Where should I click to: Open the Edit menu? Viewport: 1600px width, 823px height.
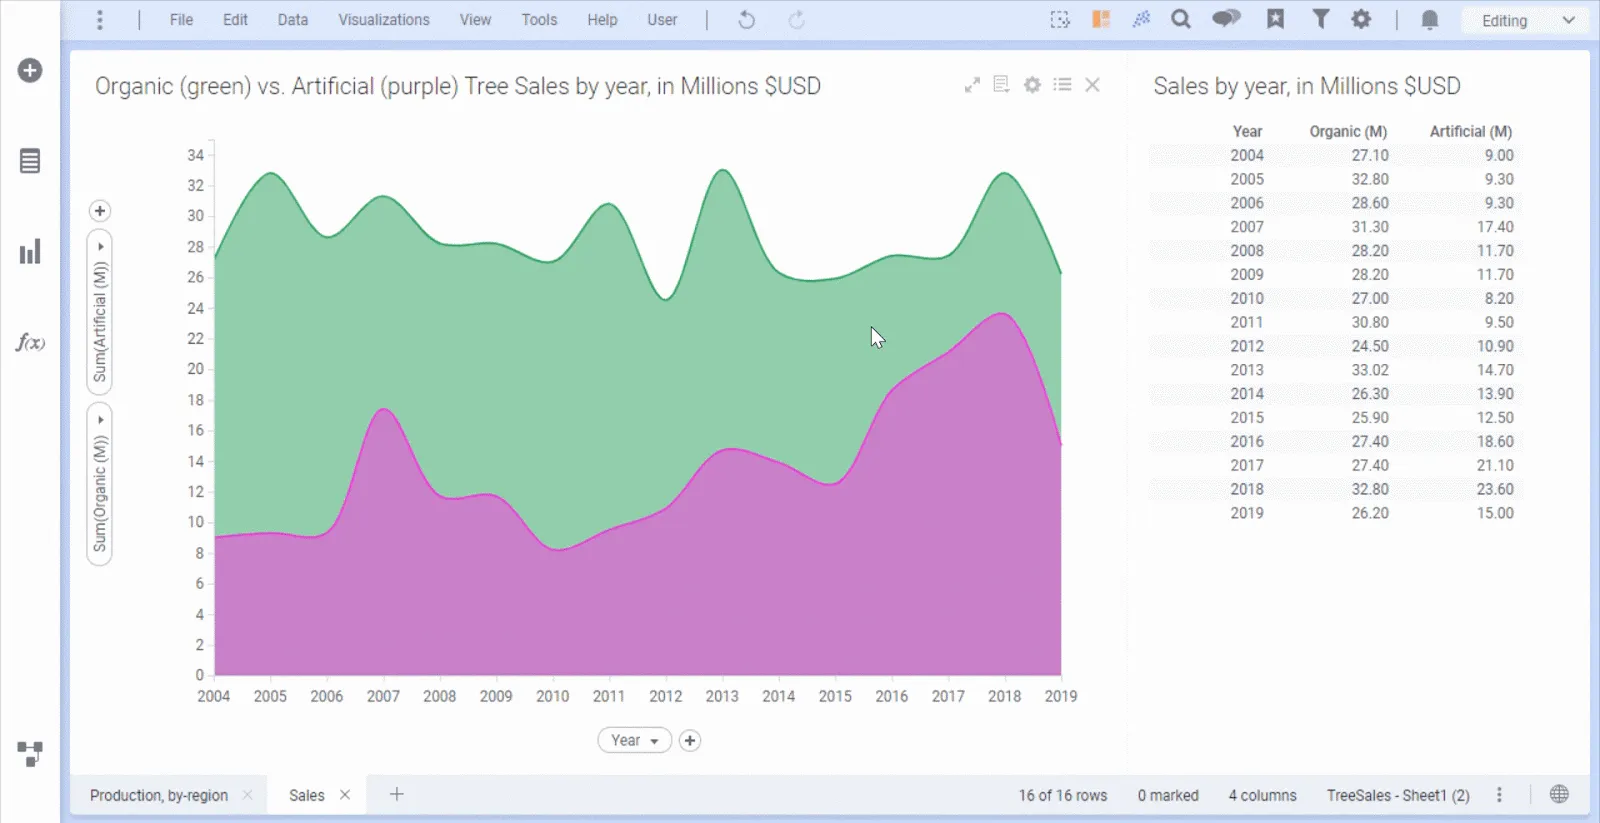[235, 20]
